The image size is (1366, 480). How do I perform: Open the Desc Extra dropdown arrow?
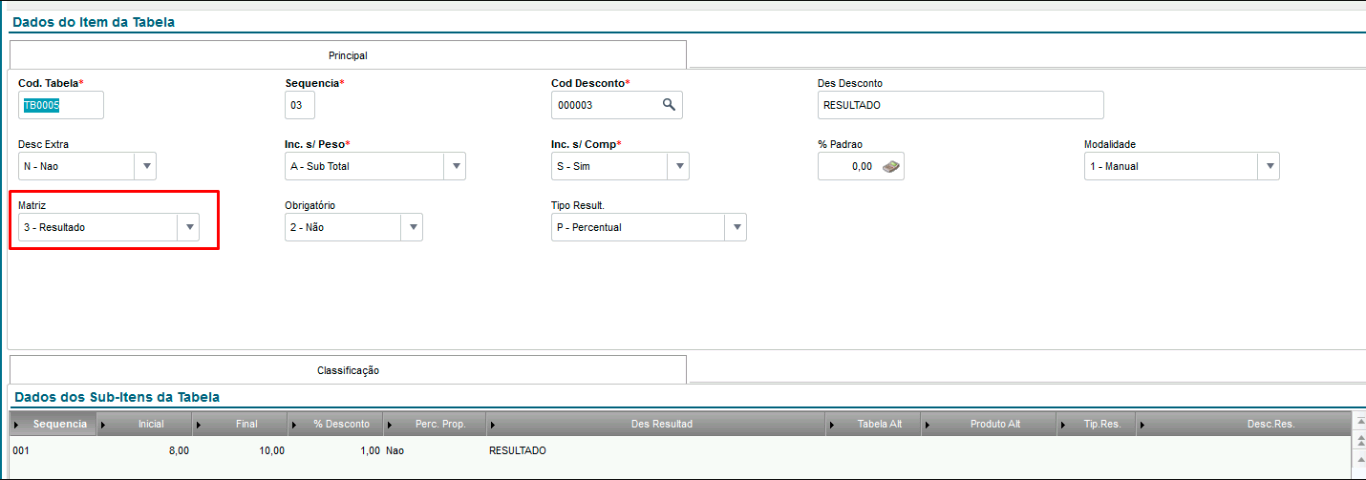[x=145, y=166]
